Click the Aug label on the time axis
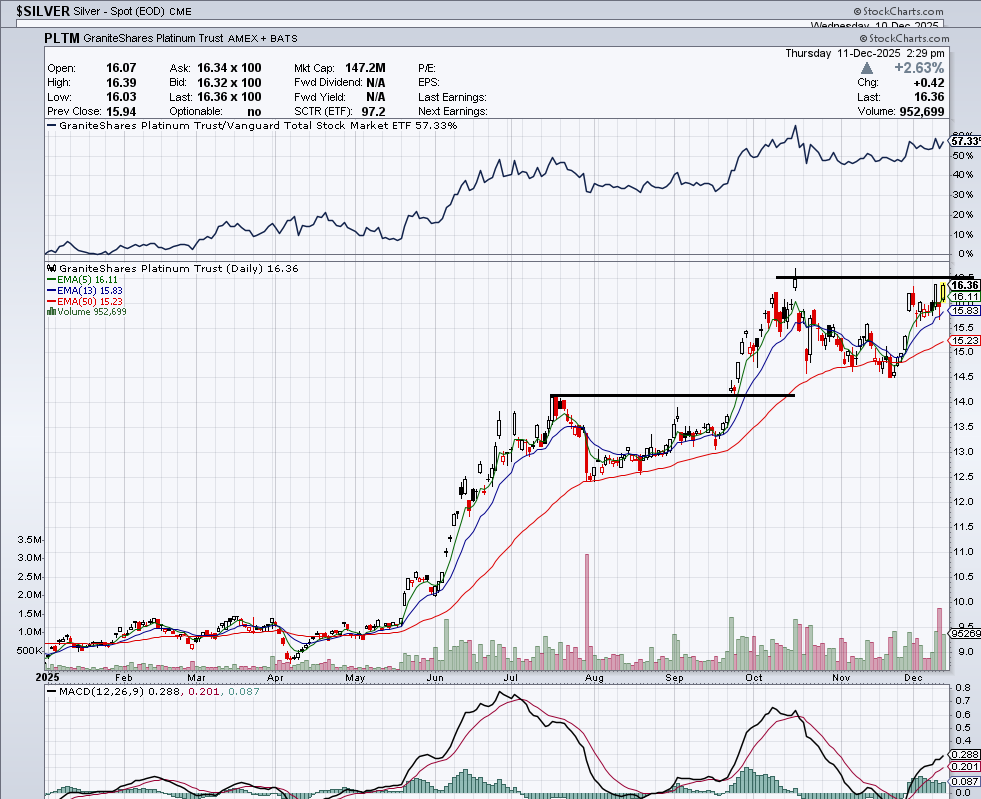This screenshot has width=981, height=799. click(x=594, y=678)
